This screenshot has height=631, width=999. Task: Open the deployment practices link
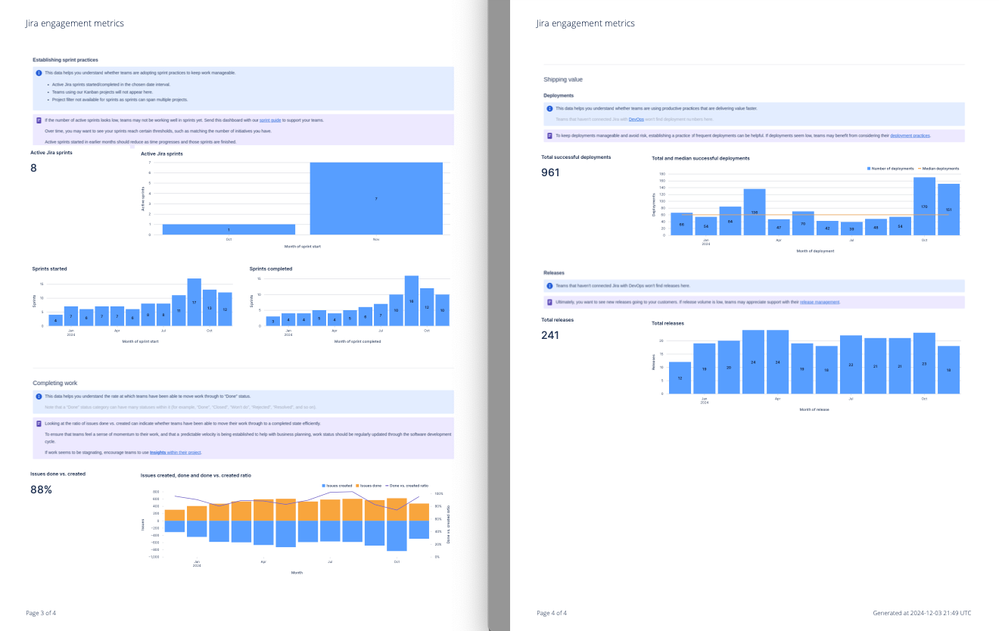(910, 136)
